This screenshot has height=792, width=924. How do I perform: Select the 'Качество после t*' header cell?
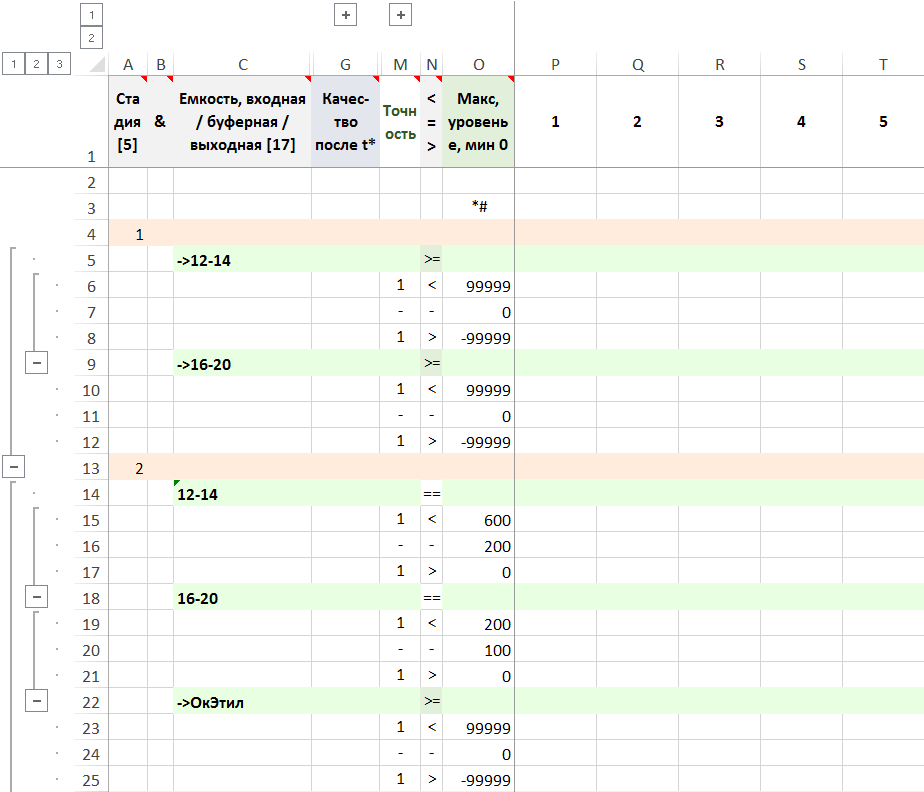[x=345, y=121]
